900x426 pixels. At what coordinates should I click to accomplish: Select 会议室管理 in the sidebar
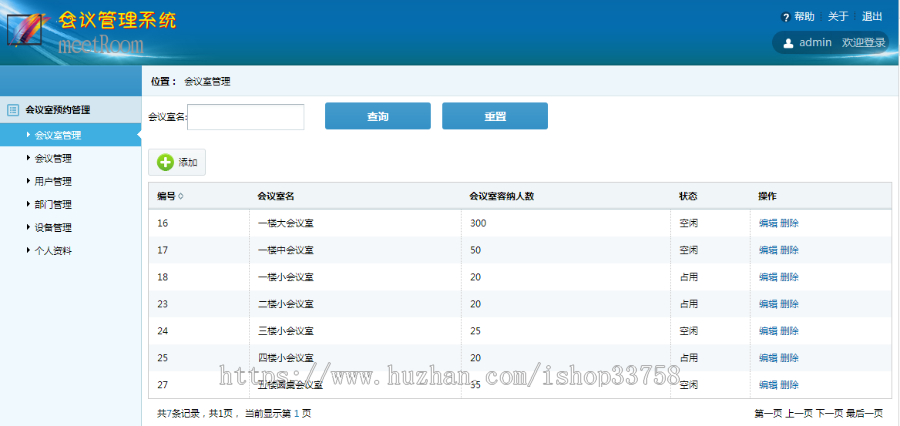click(x=71, y=135)
